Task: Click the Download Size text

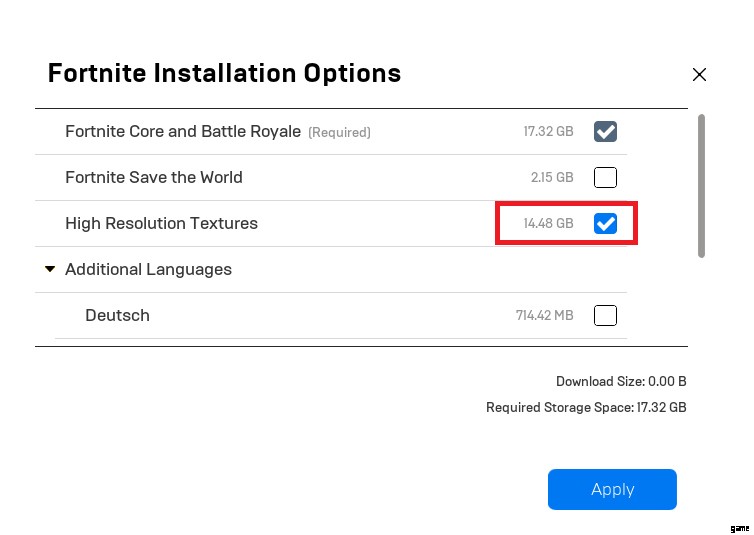Action: 621,382
